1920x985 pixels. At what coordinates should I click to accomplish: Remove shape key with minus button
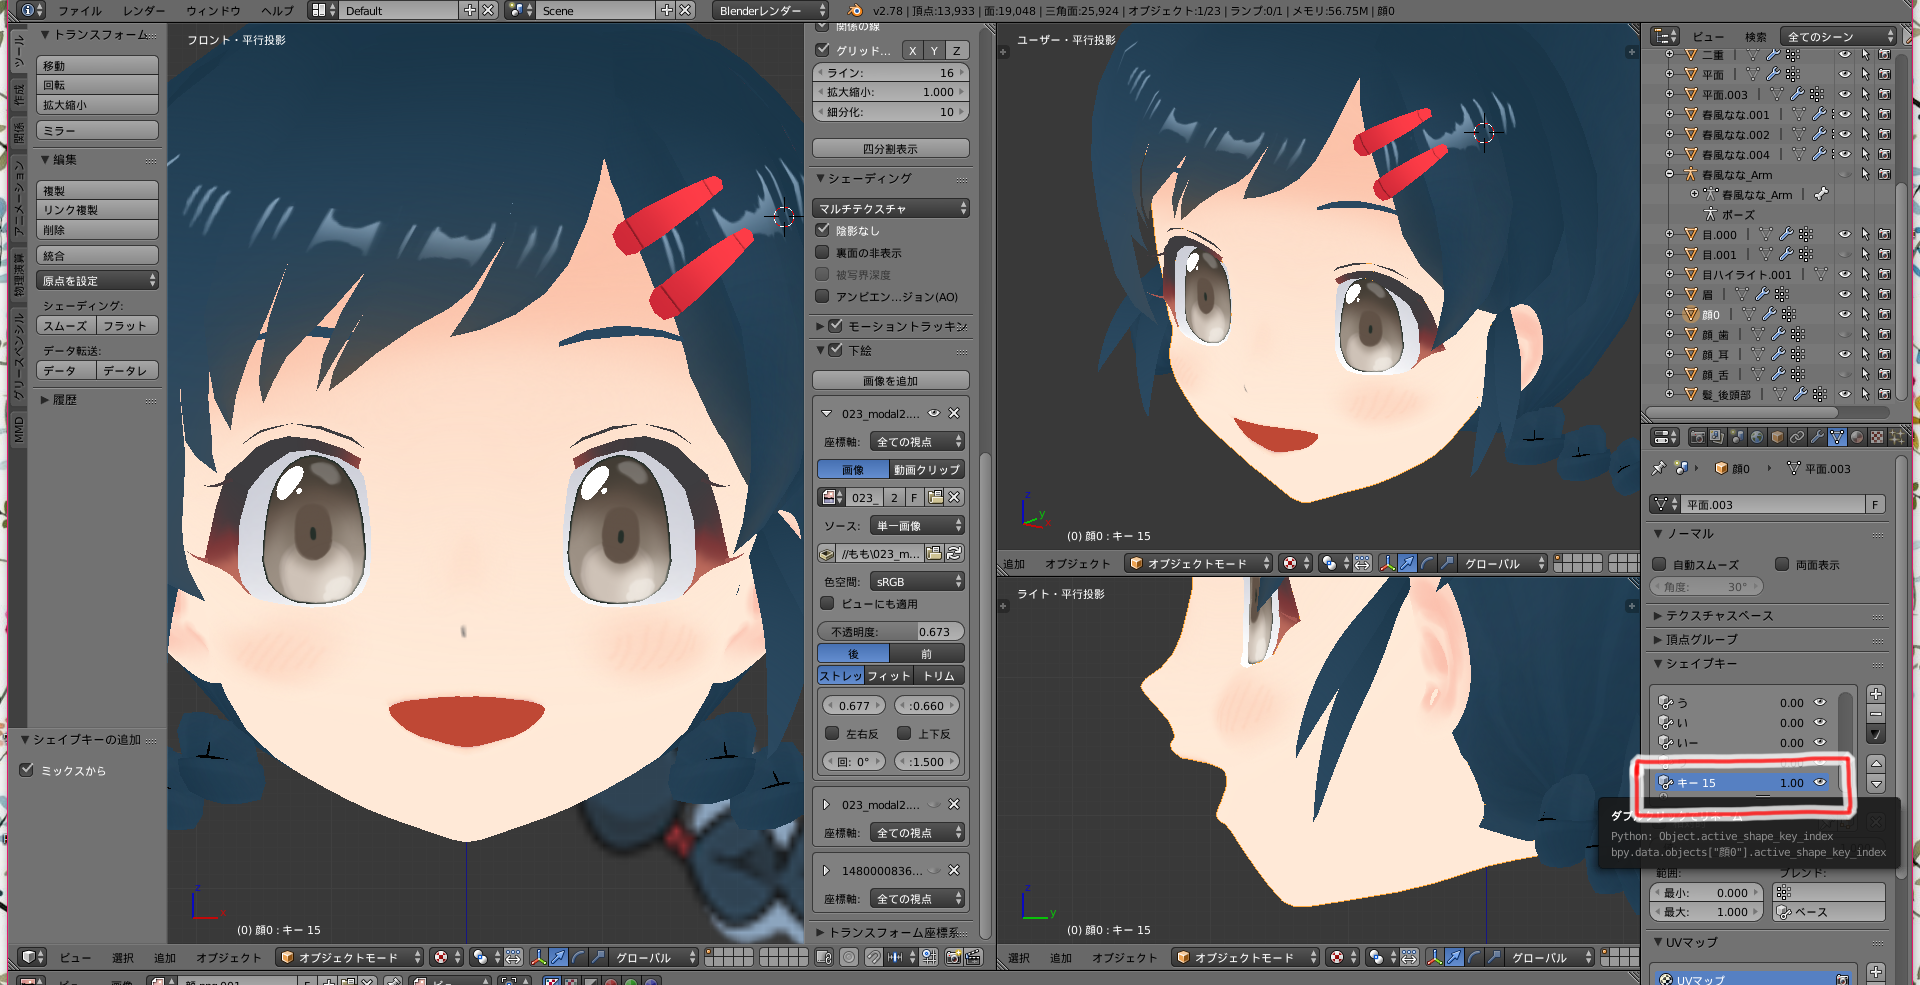[x=1876, y=714]
